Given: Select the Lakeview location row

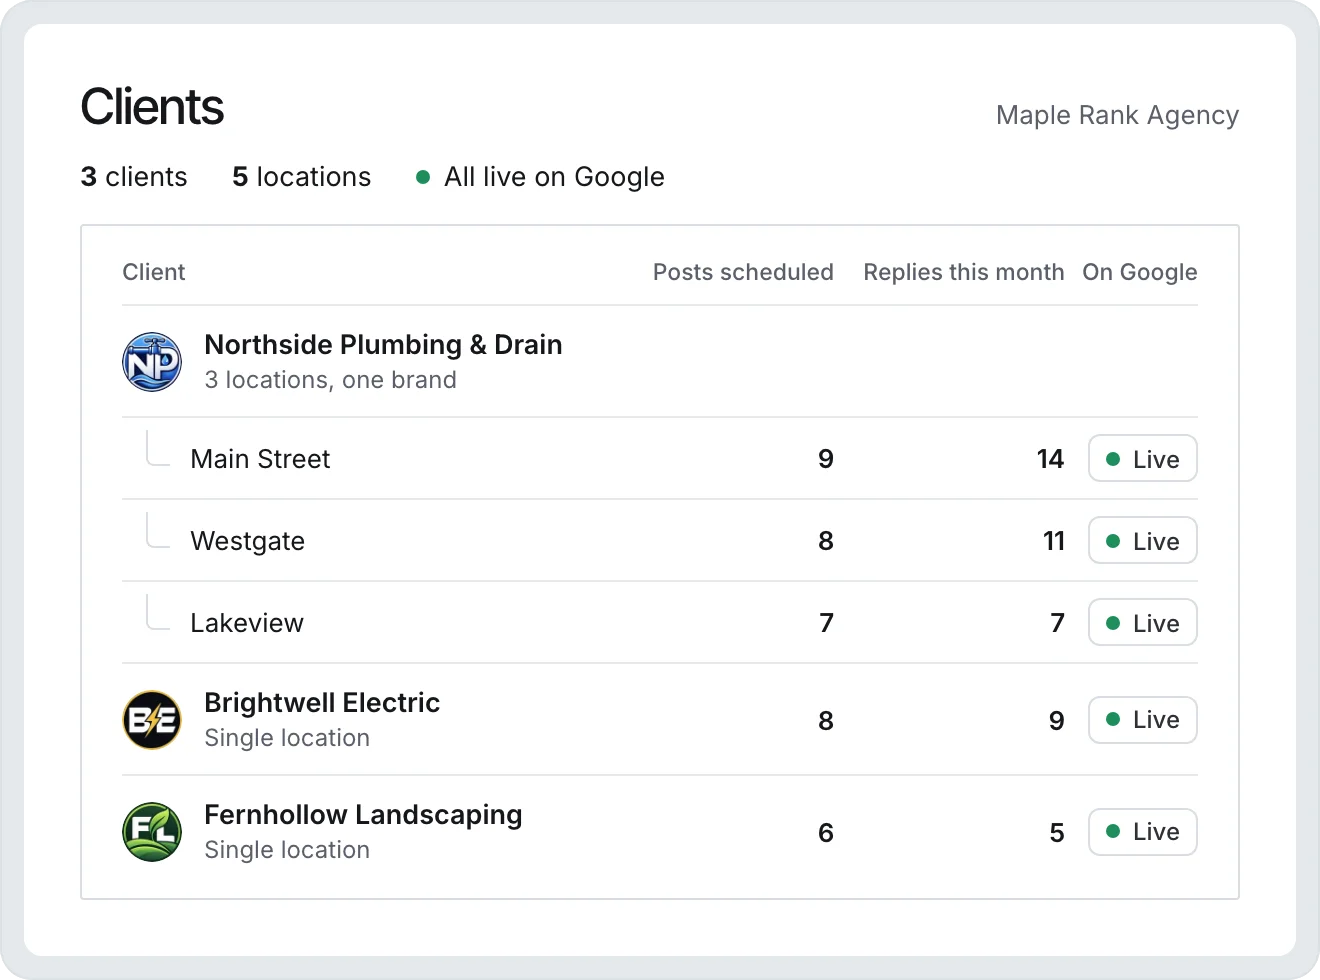Looking at the screenshot, I should pos(660,623).
